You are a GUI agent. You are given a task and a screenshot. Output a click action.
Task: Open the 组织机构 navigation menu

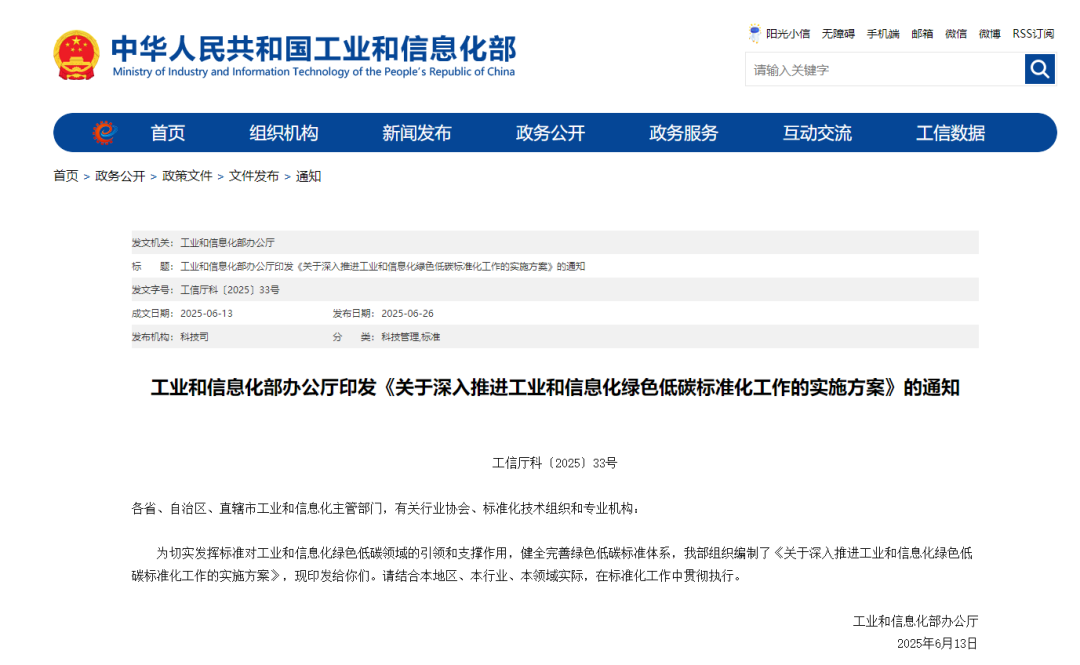tap(284, 133)
